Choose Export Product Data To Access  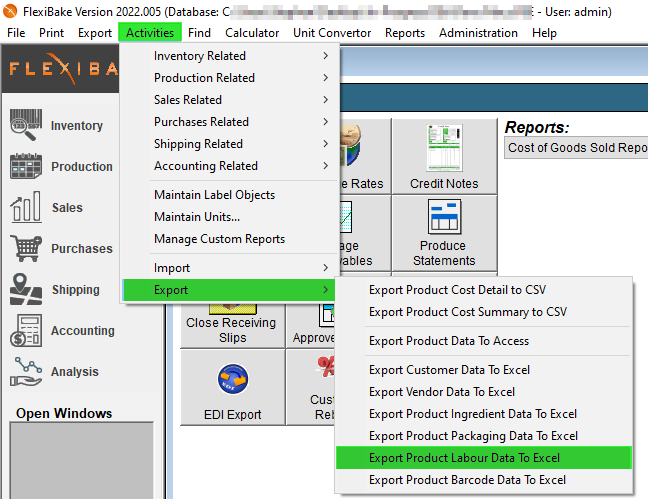tap(484, 341)
